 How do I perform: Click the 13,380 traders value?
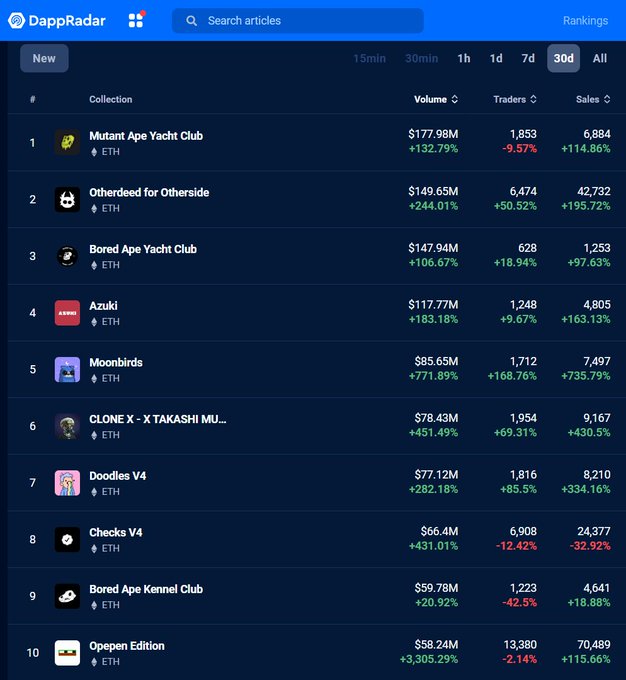[x=520, y=645]
